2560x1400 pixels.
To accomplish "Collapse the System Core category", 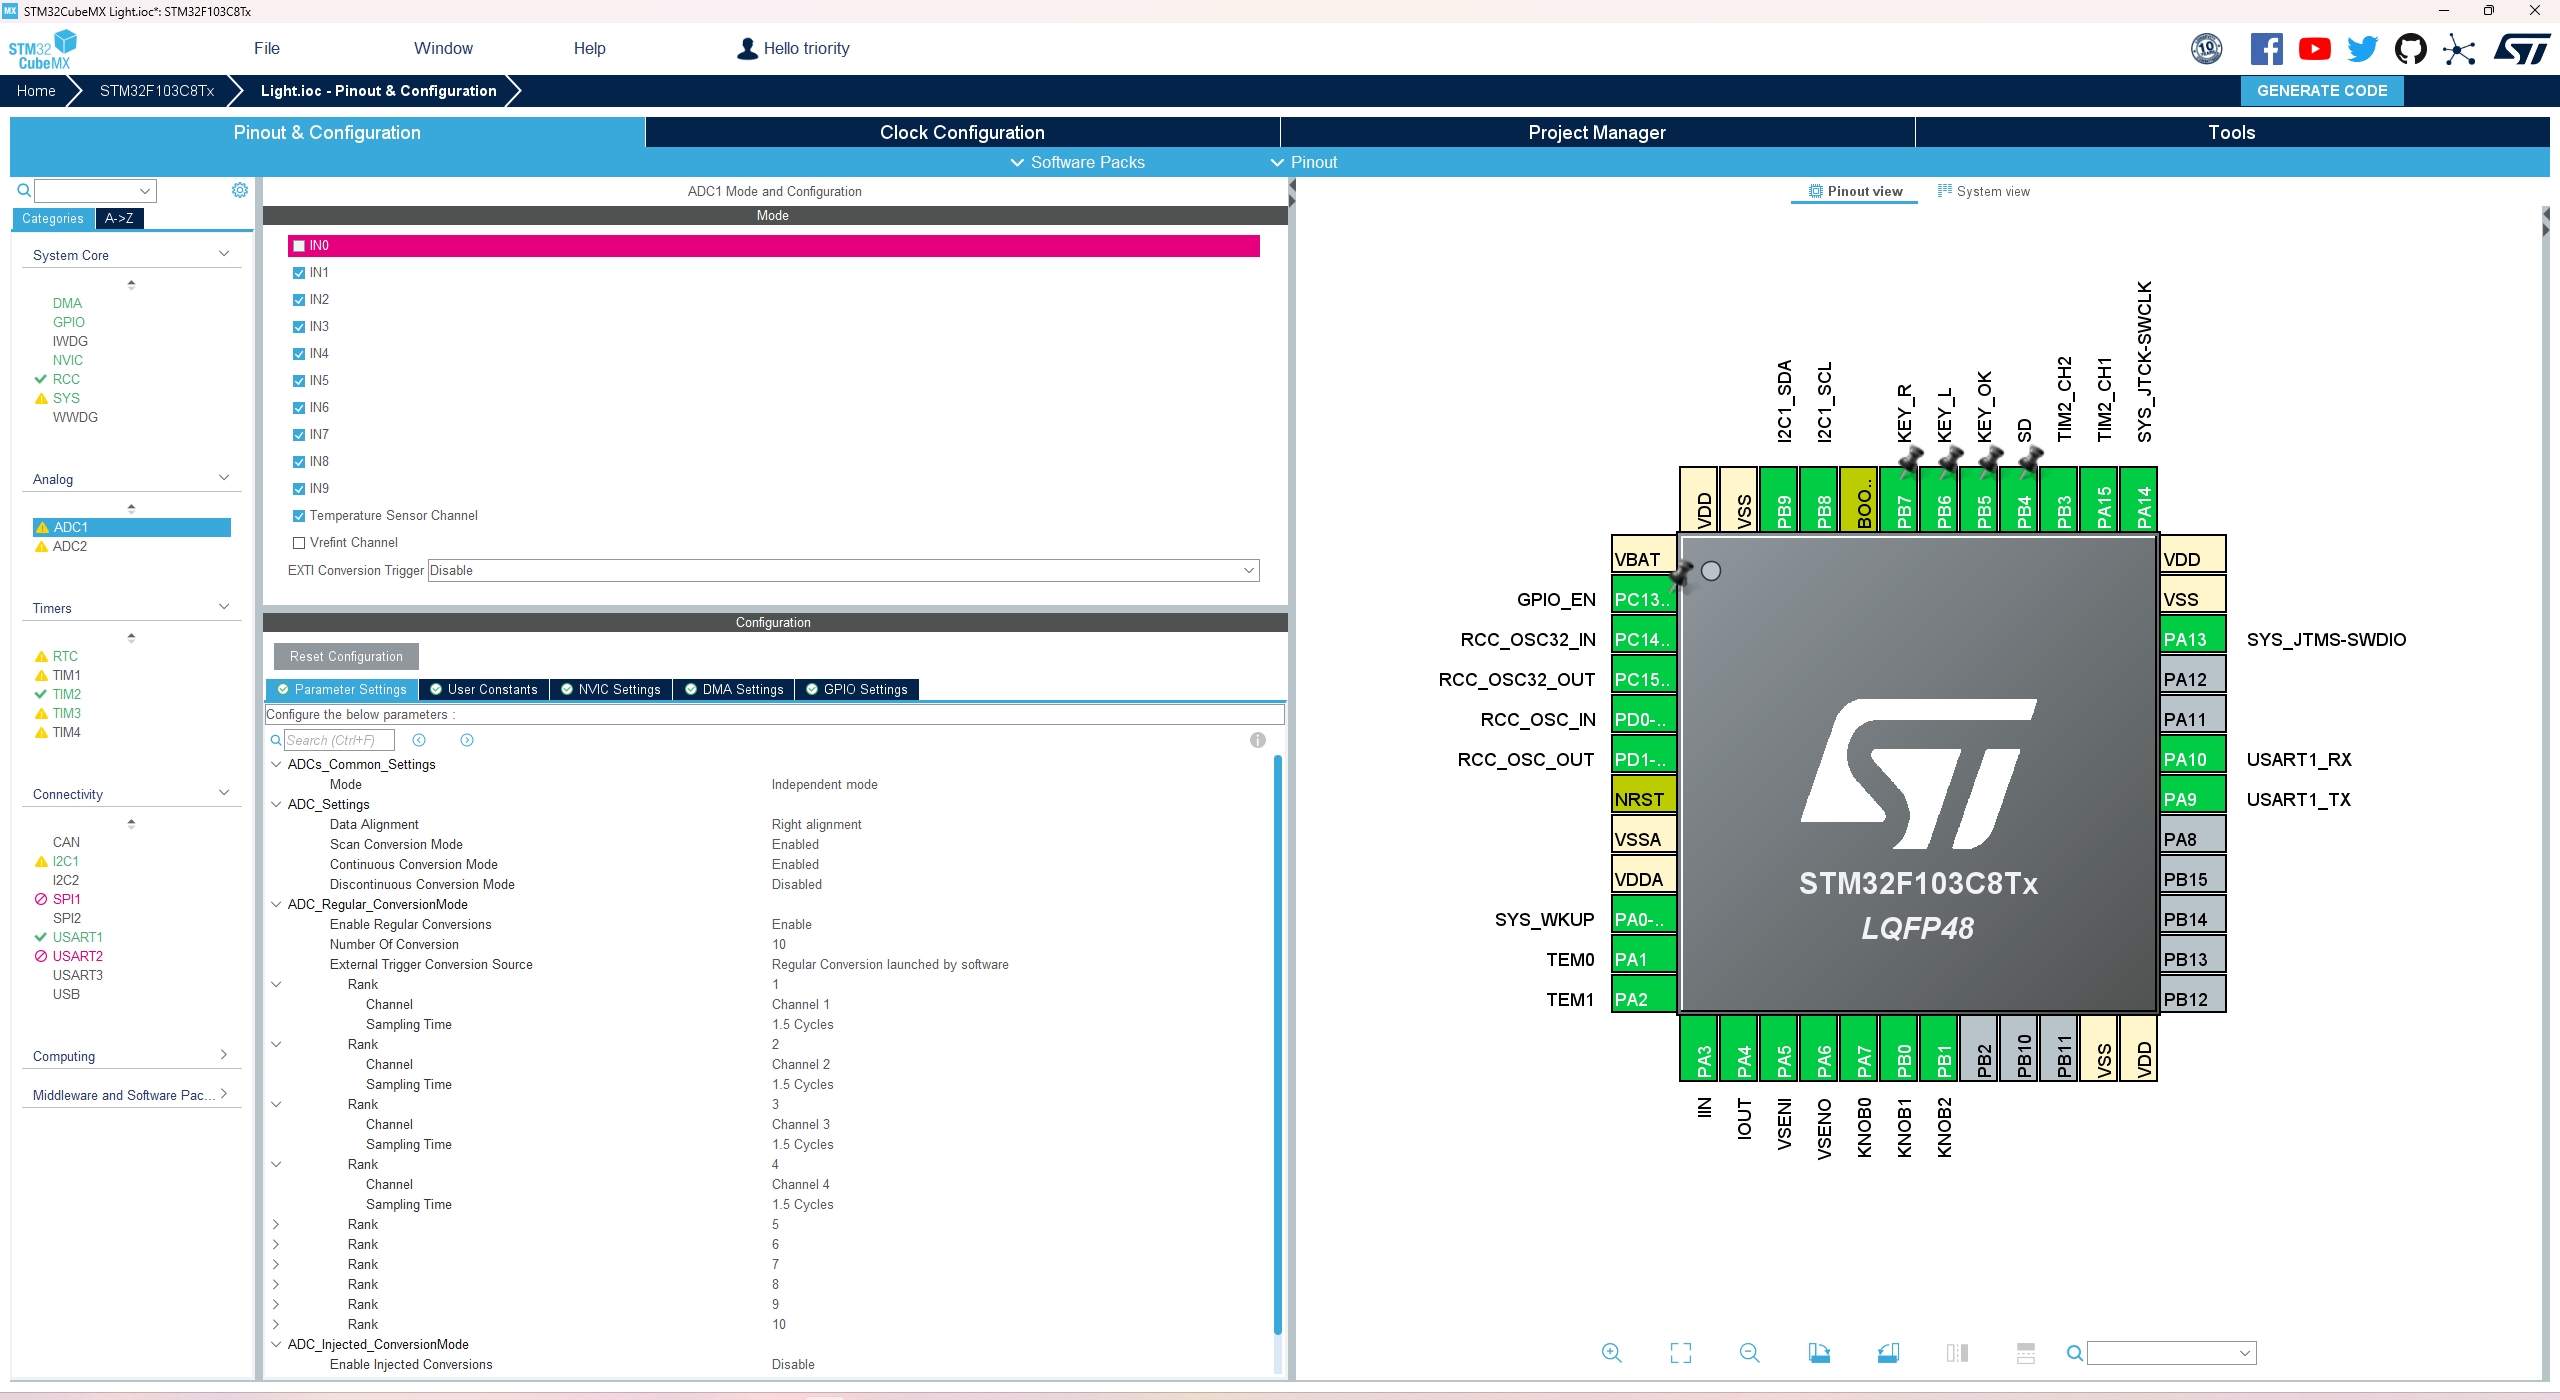I will pyautogui.click(x=224, y=254).
